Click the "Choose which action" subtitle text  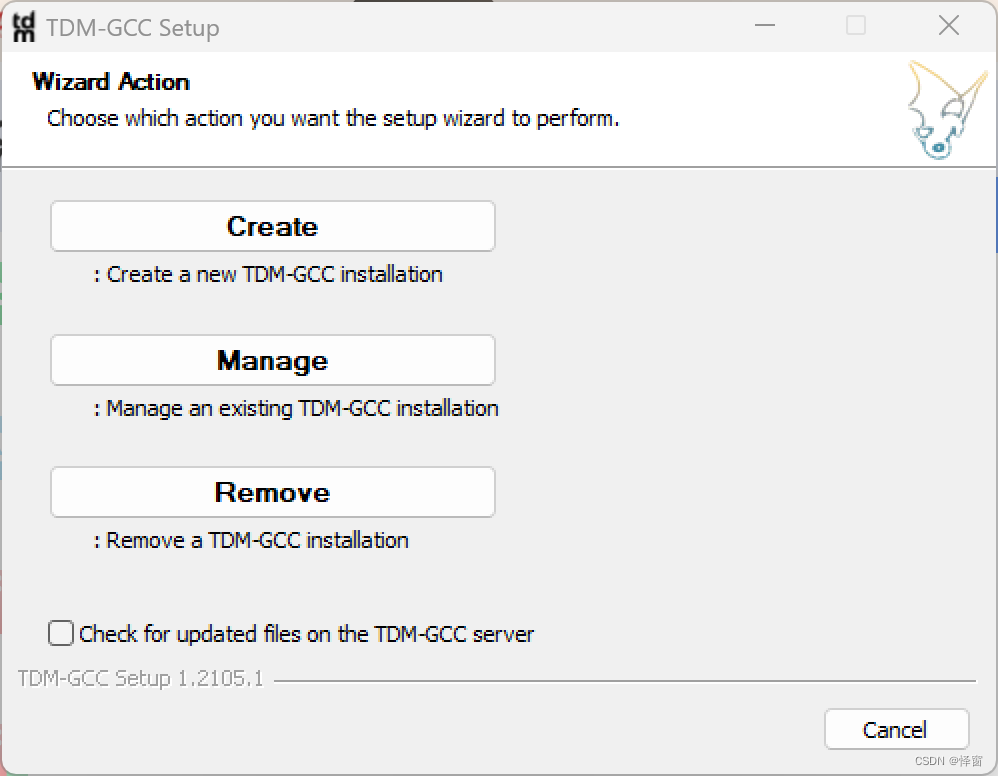pos(333,118)
